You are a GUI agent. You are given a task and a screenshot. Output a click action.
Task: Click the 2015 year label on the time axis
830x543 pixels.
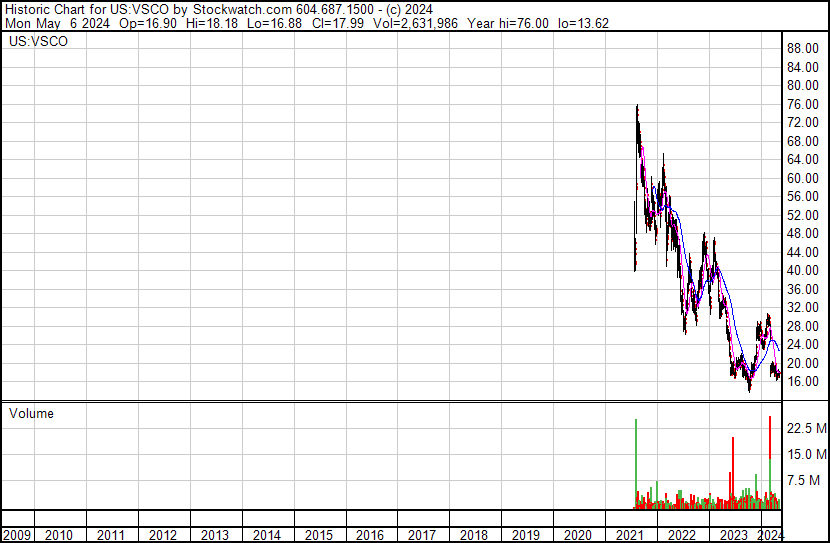[318, 535]
